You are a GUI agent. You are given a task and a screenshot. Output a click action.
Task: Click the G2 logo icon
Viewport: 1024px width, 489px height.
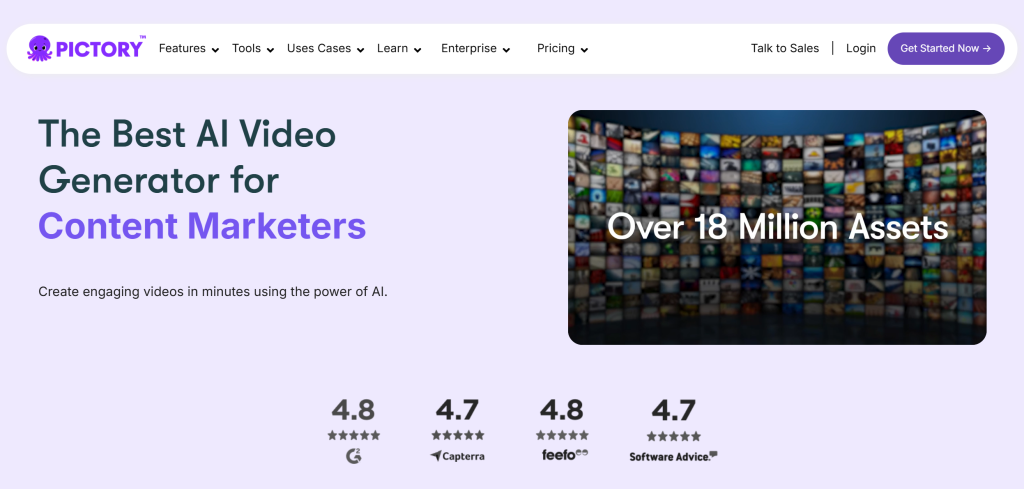(x=353, y=456)
